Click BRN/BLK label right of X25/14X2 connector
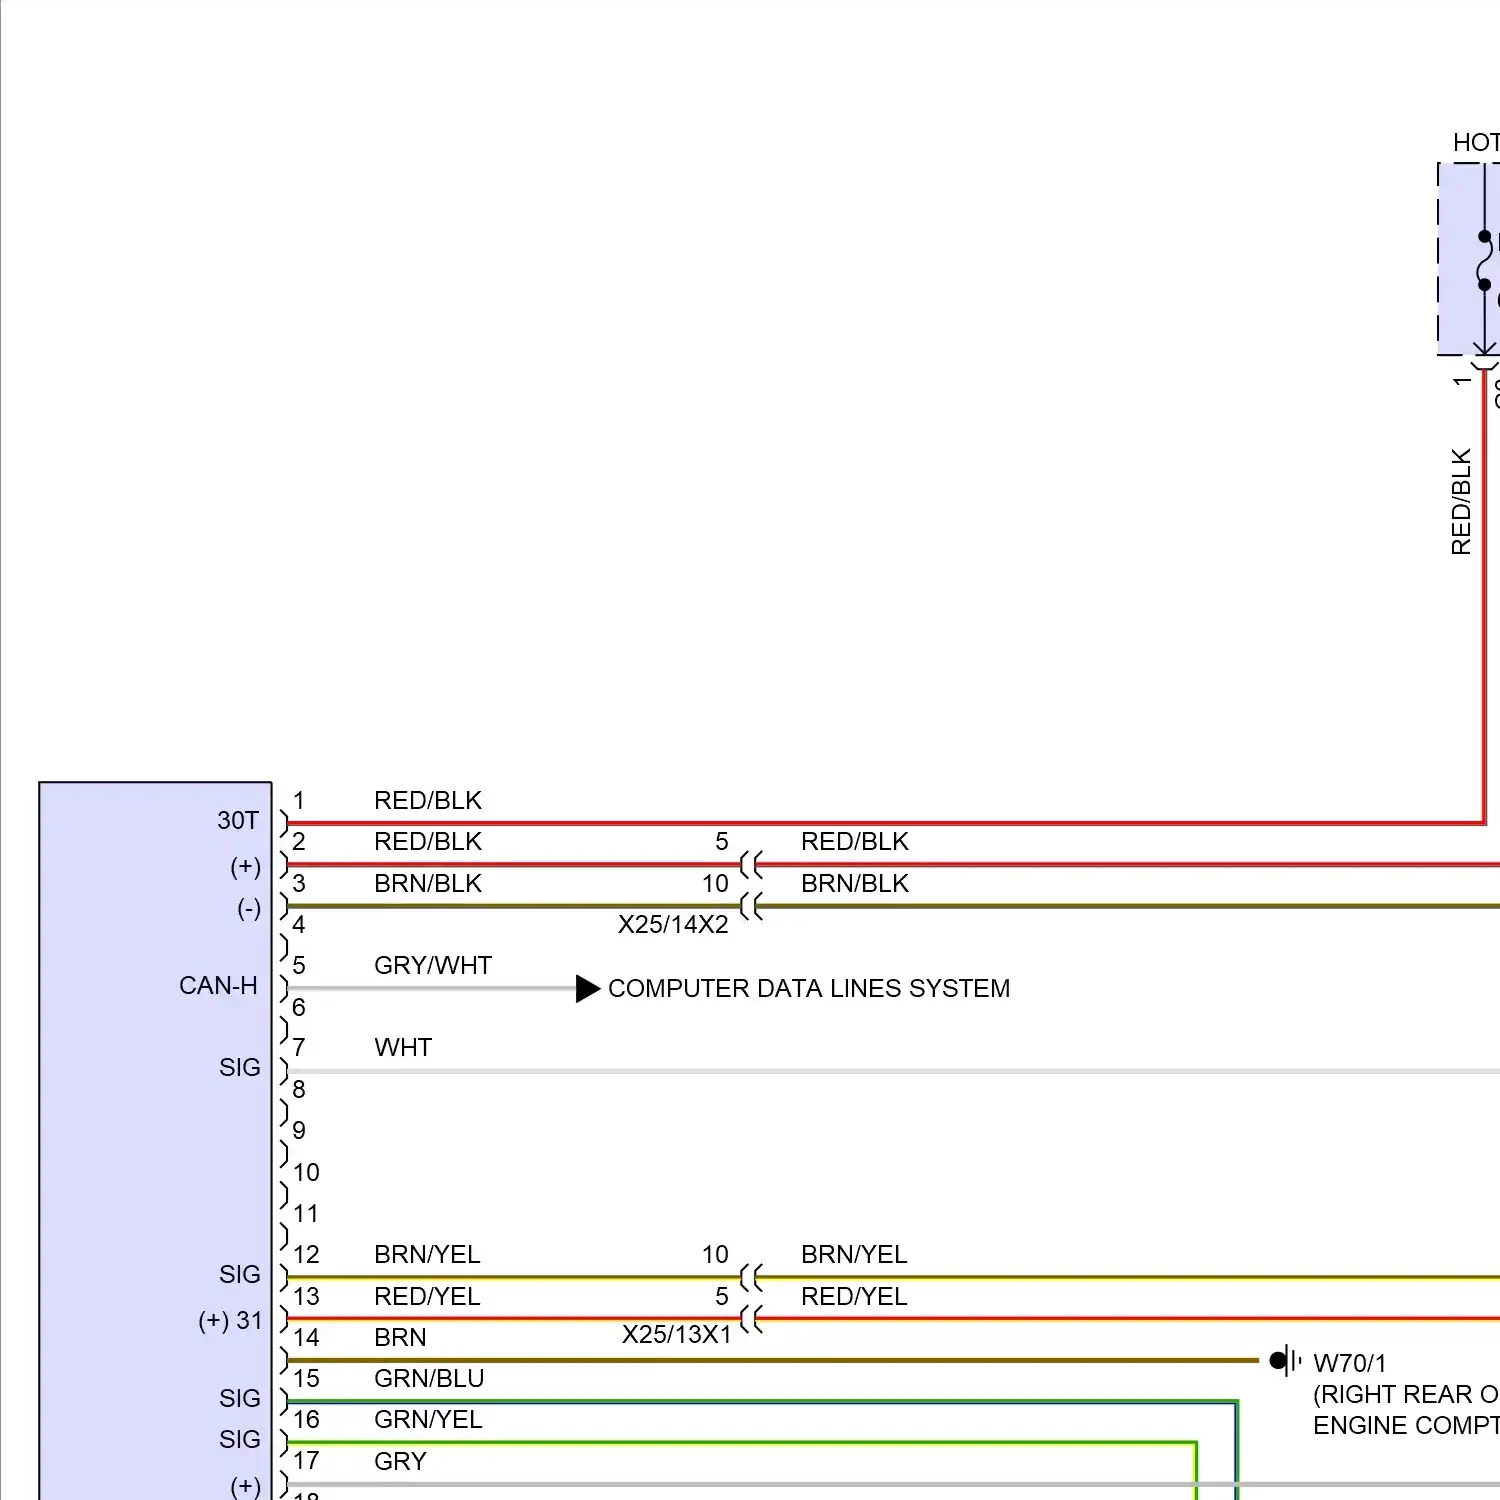This screenshot has height=1500, width=1500. (855, 884)
